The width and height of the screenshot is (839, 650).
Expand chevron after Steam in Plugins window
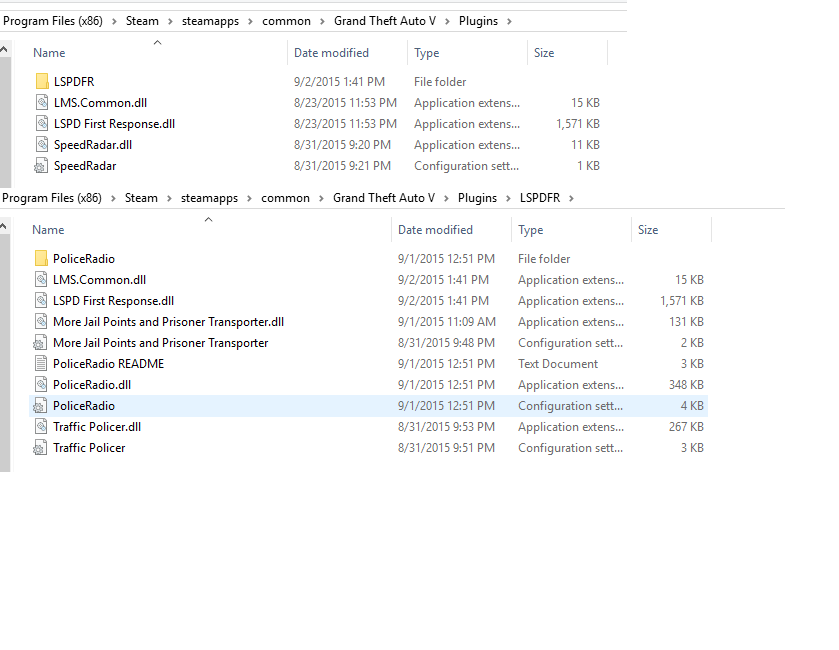(x=170, y=21)
